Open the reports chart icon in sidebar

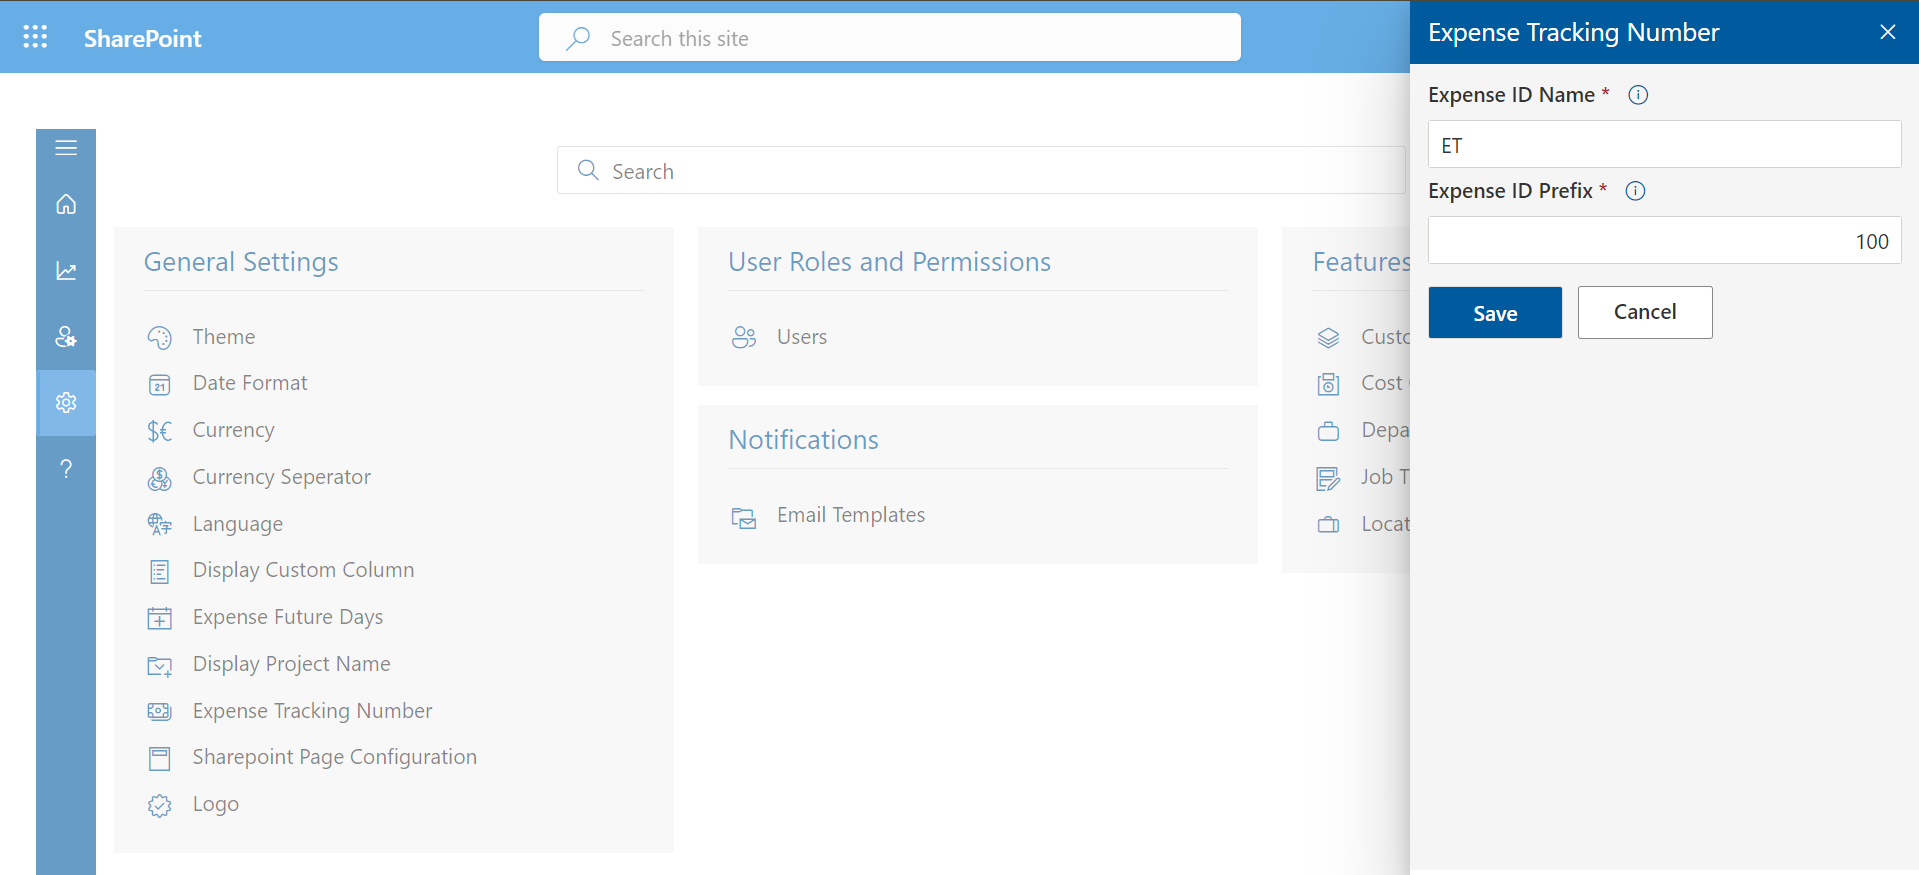(66, 270)
